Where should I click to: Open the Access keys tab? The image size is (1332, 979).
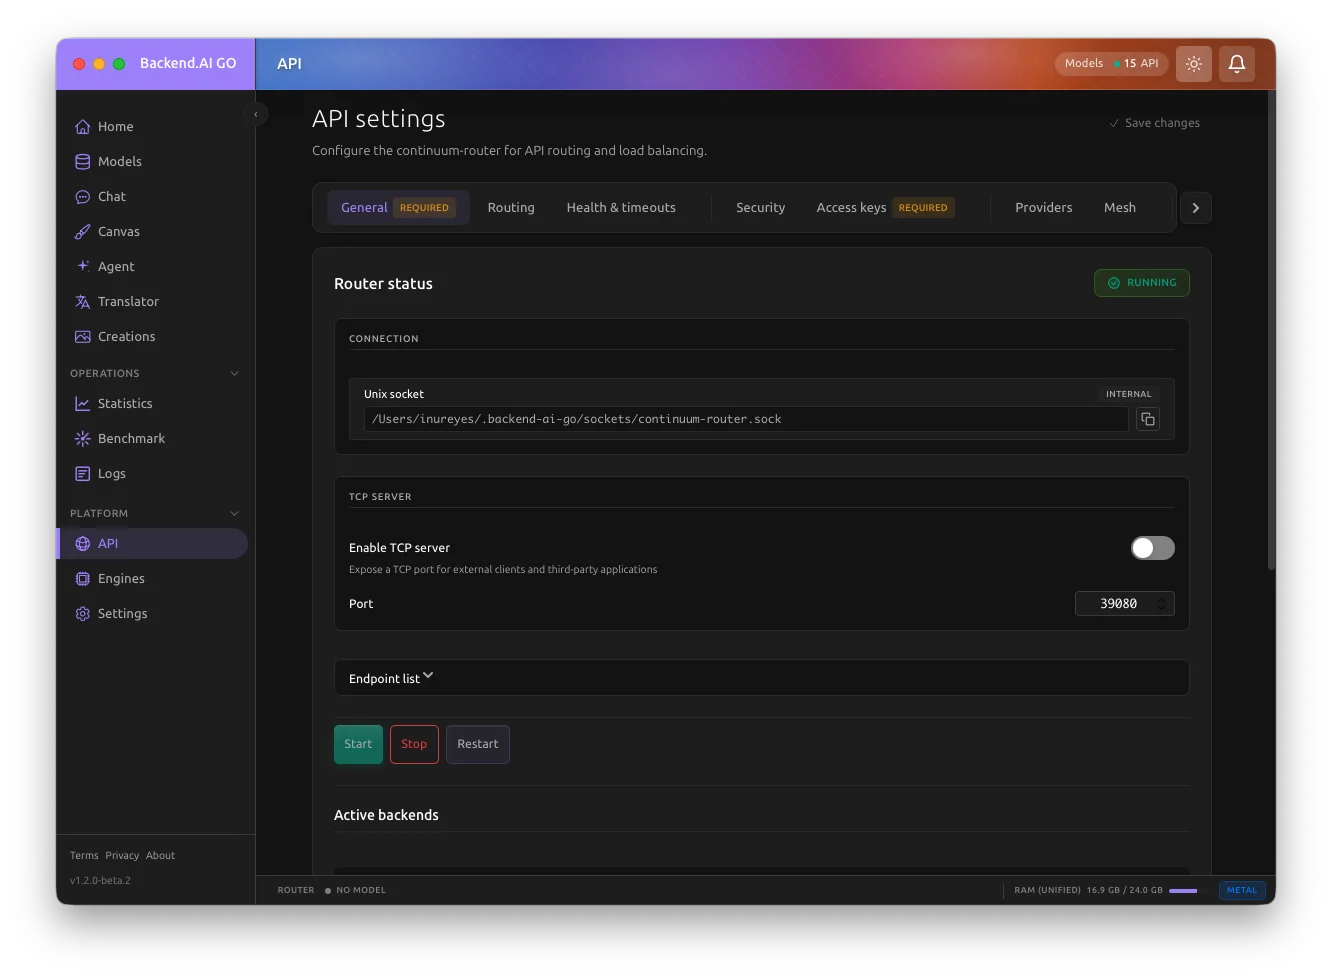point(851,207)
